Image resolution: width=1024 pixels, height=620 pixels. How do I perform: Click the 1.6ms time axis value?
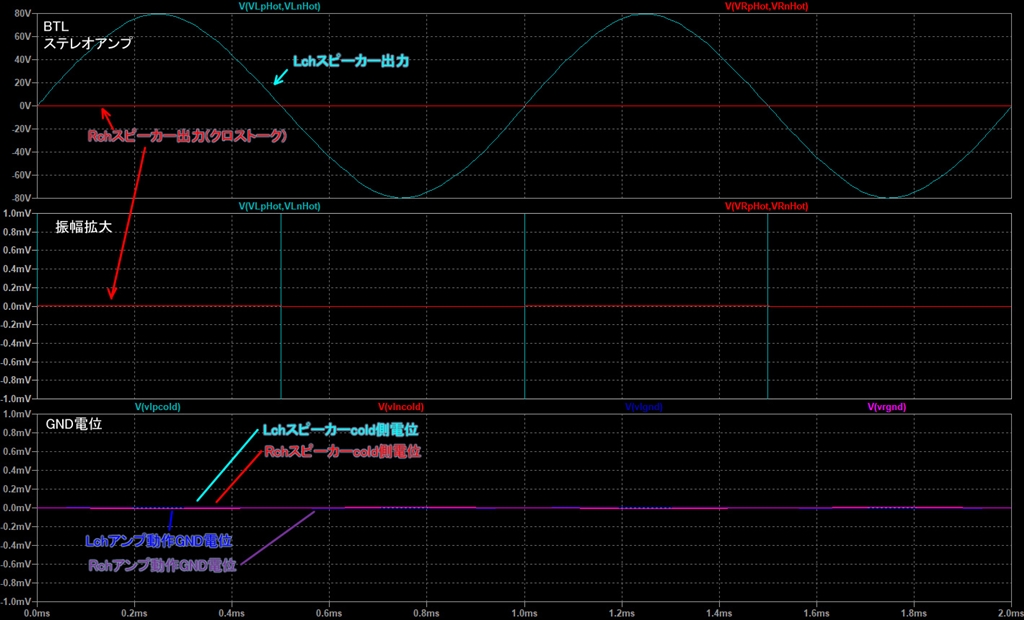tap(816, 613)
